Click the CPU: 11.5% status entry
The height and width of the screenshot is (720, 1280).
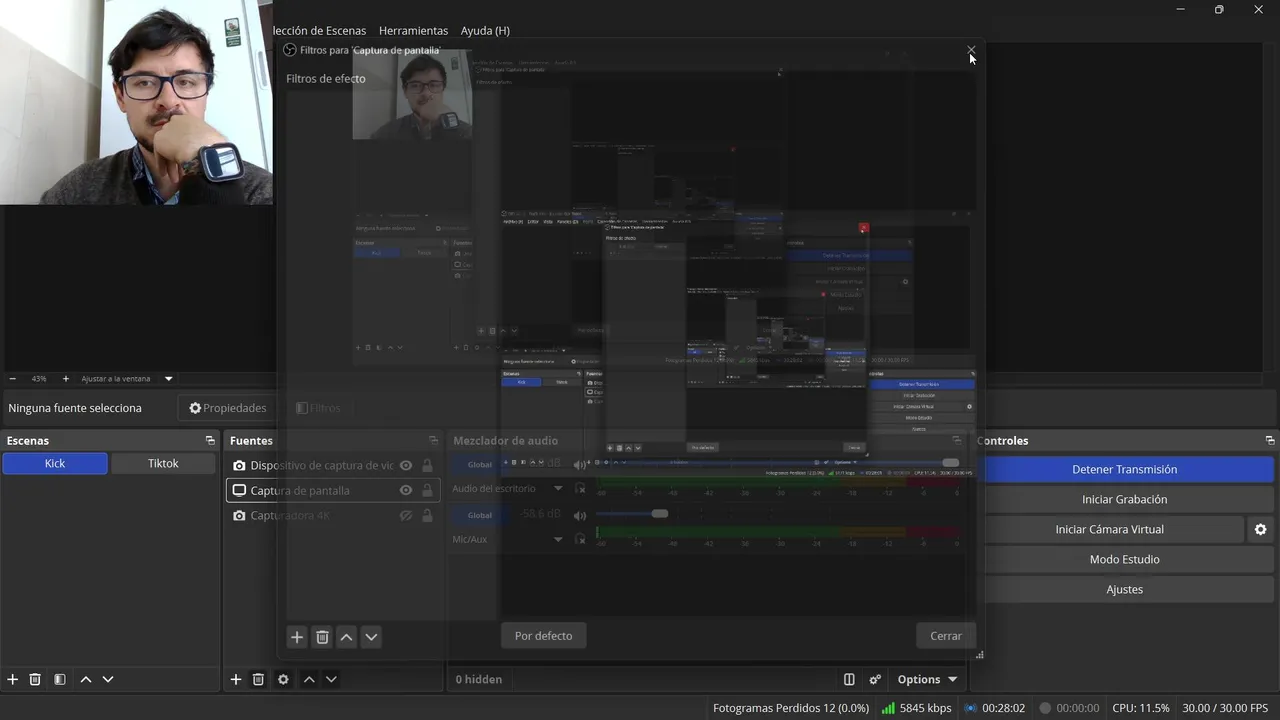1140,708
